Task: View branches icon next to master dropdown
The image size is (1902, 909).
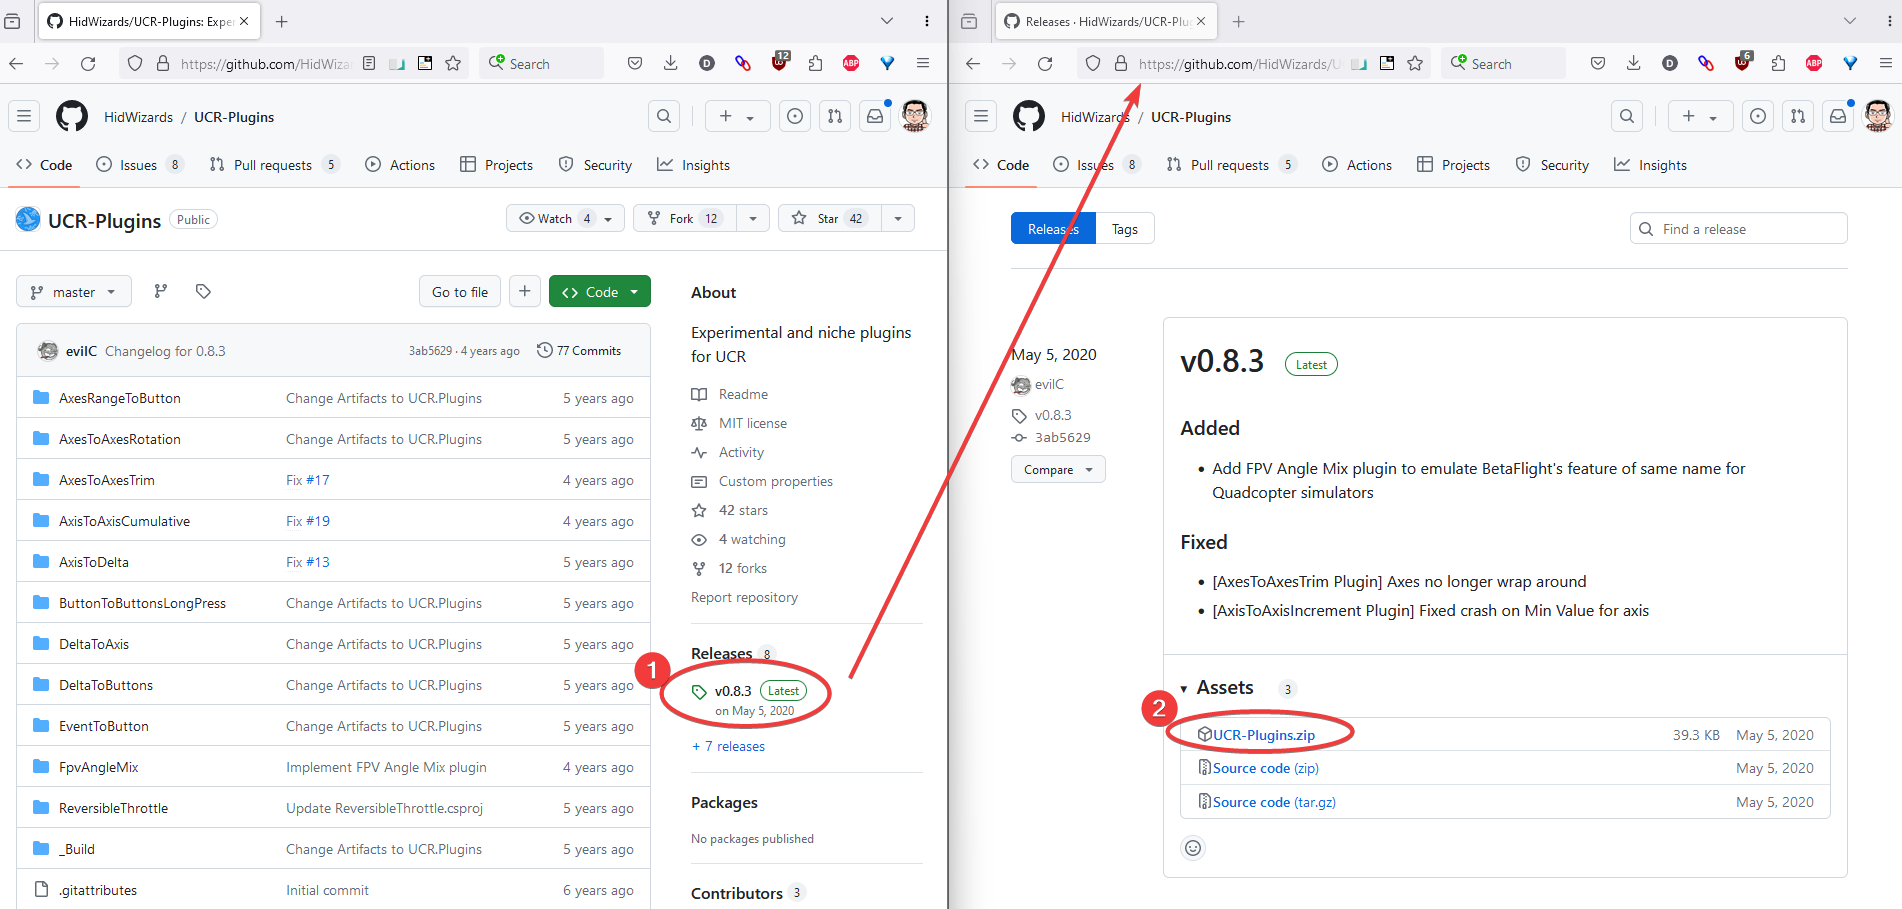Action: 160,291
